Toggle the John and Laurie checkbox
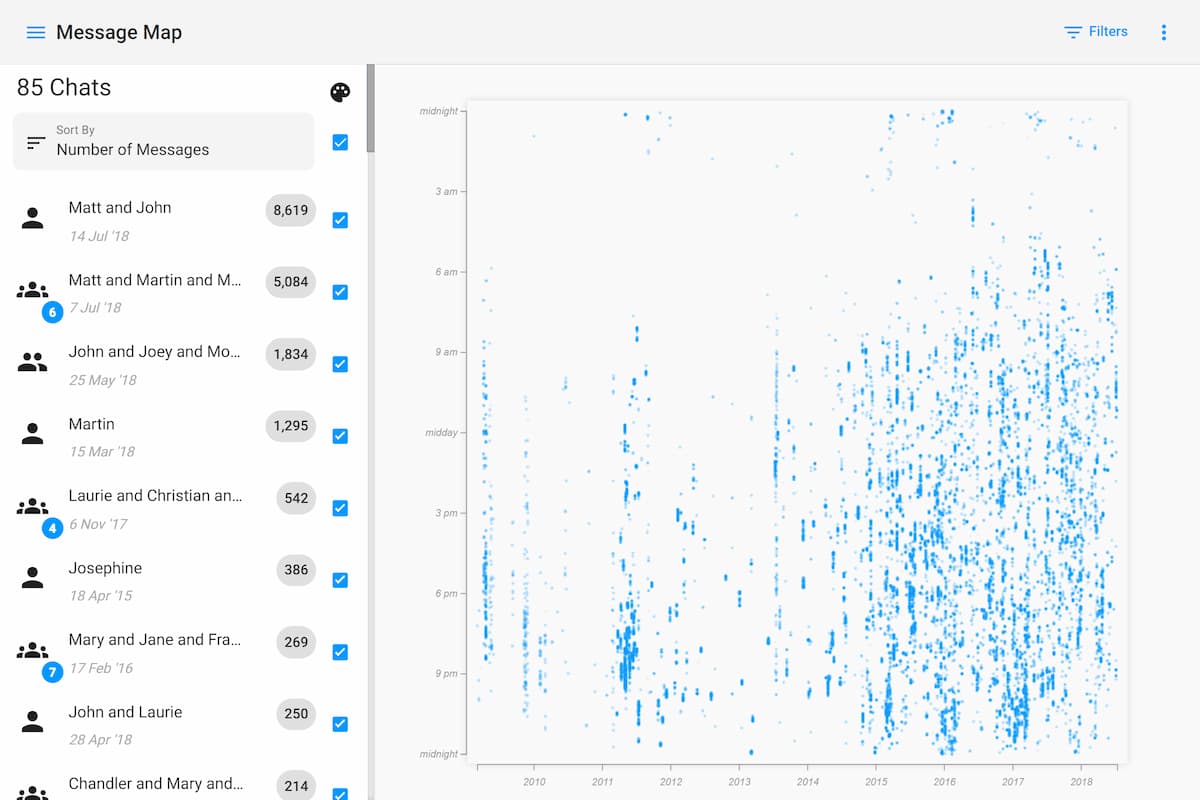The width and height of the screenshot is (1200, 800). 340,724
